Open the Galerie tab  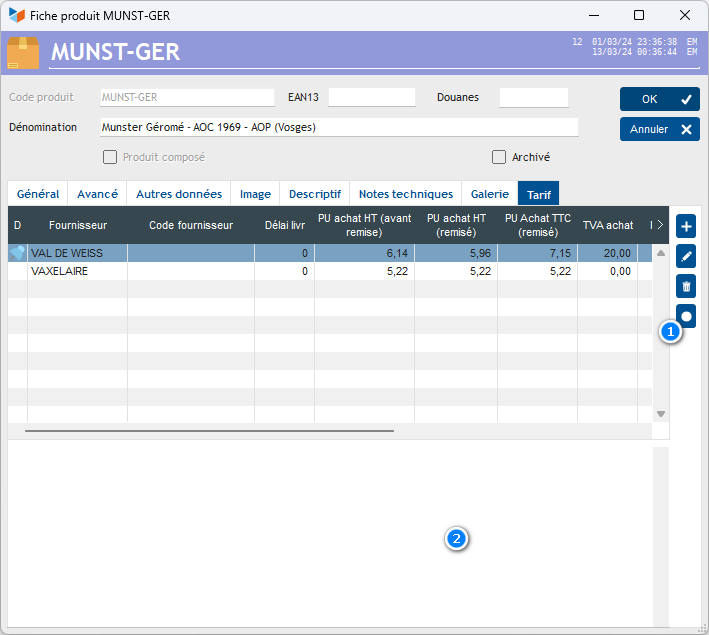490,194
